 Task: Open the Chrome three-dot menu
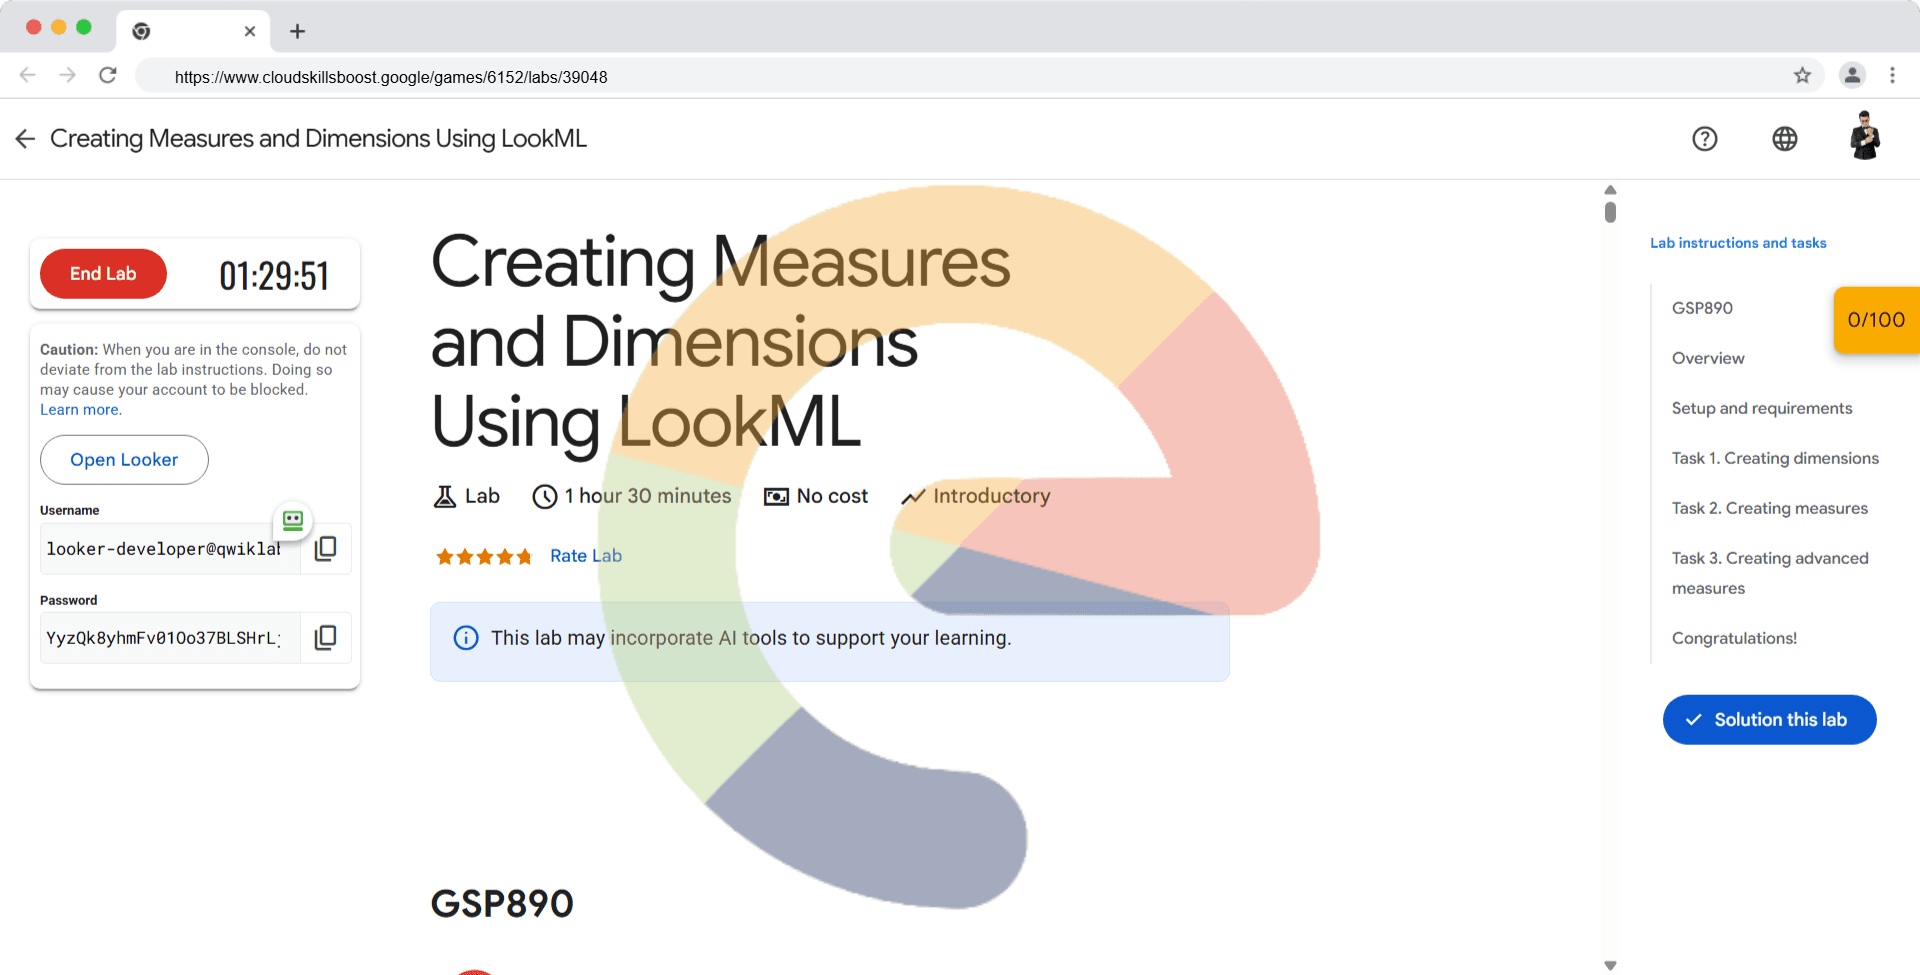tap(1892, 76)
